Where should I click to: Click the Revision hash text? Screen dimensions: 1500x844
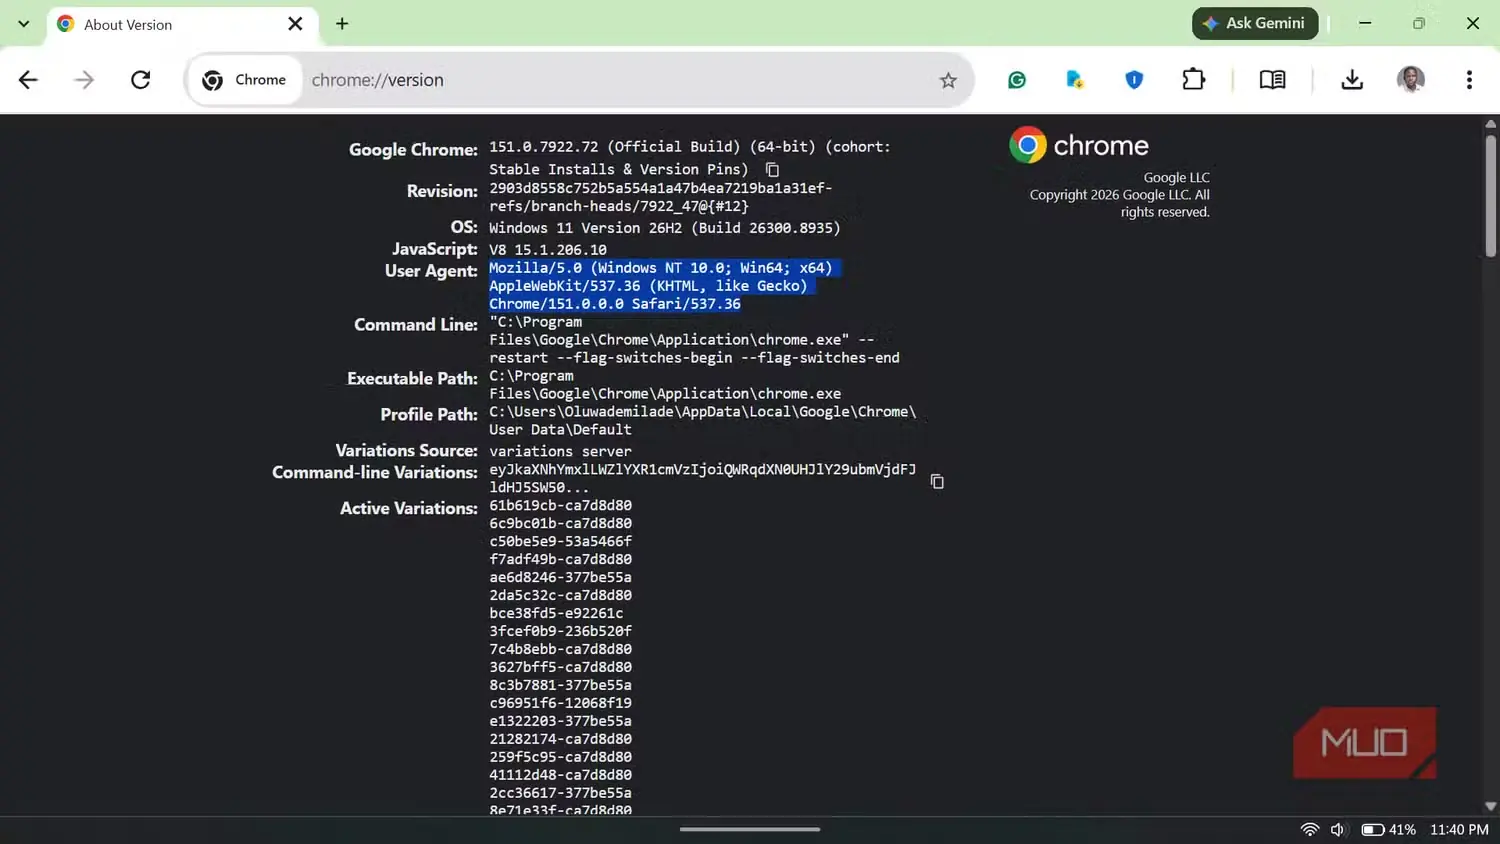661,197
